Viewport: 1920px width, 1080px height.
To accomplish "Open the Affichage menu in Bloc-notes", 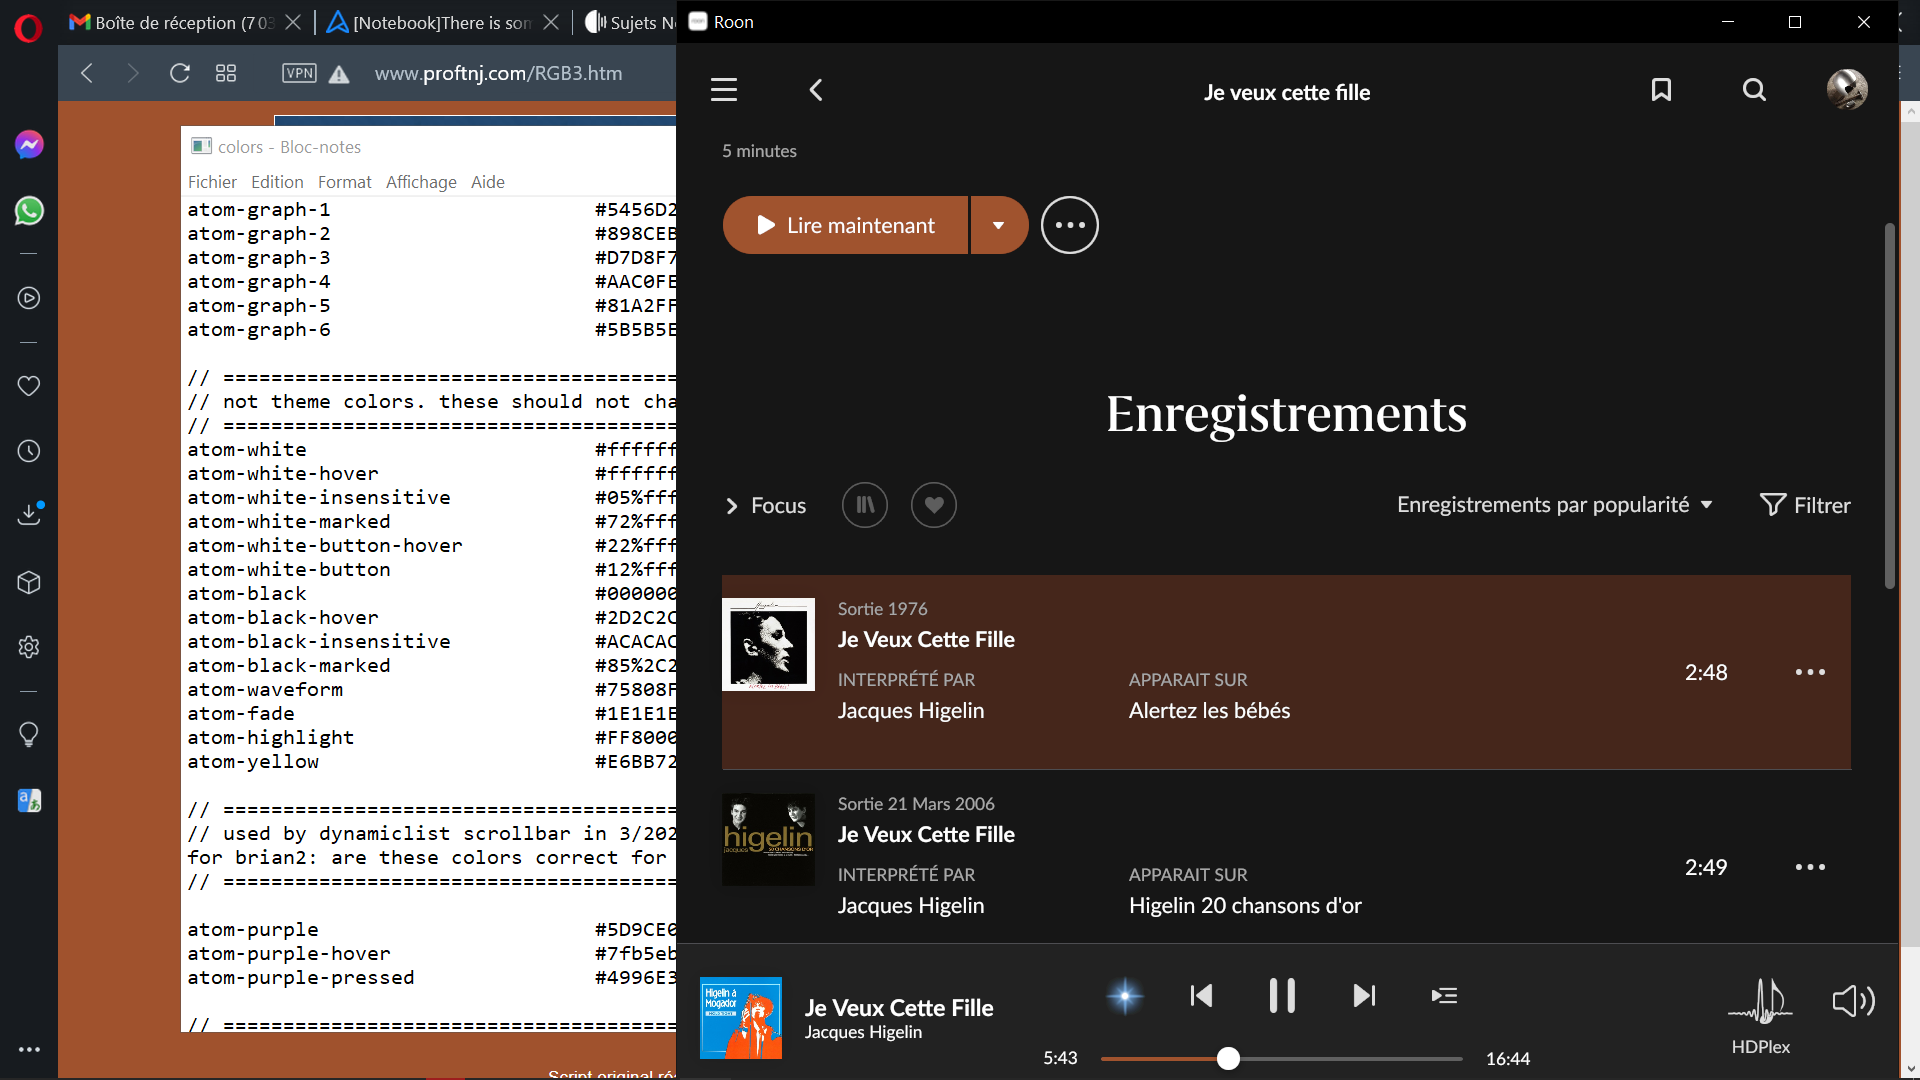I will [421, 182].
